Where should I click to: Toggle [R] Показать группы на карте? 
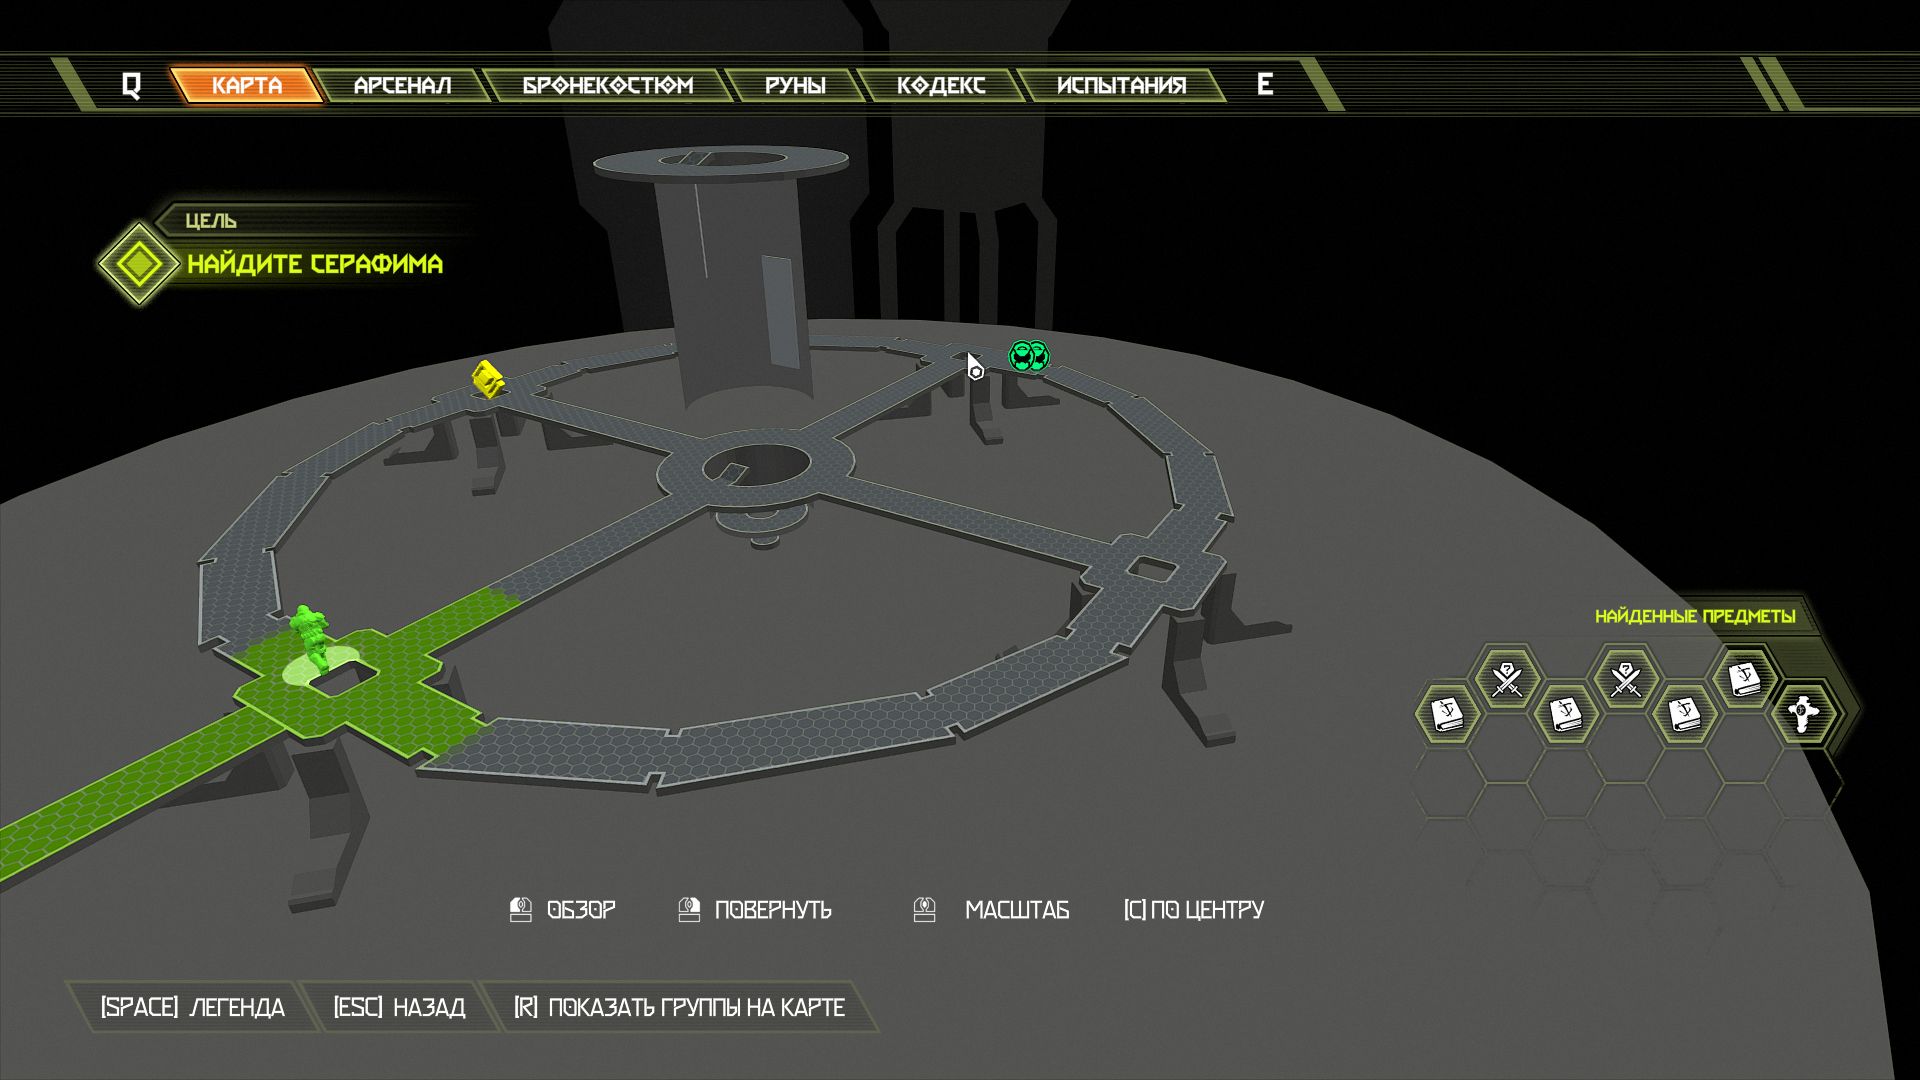(x=679, y=1007)
